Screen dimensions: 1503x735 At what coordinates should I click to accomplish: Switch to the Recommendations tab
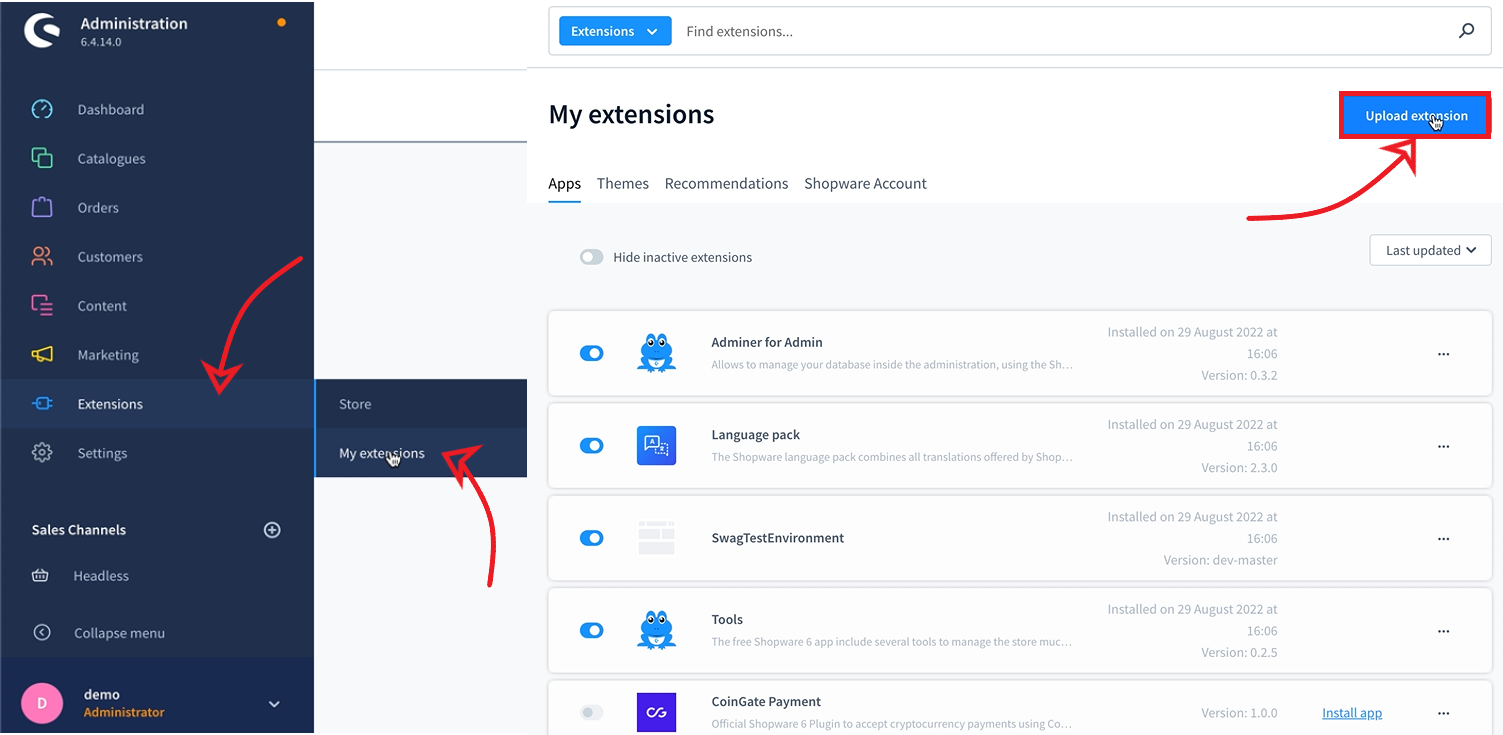click(x=727, y=184)
